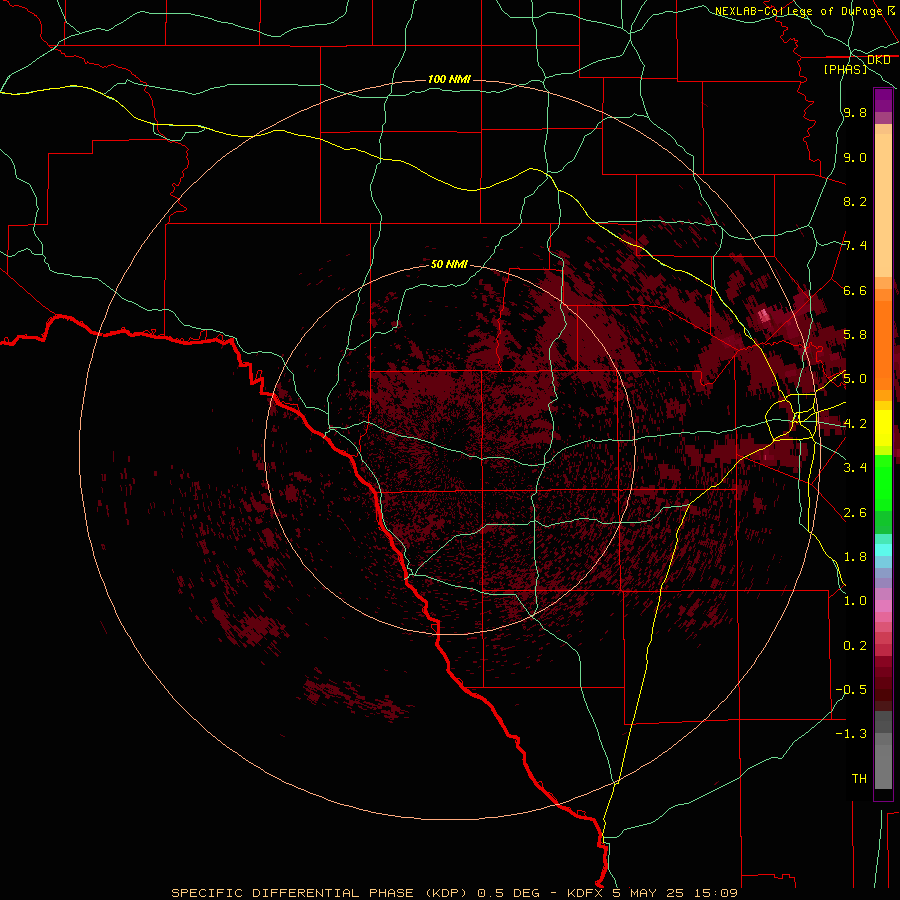
Task: Click the 3.4 scale label
Action: coord(855,468)
